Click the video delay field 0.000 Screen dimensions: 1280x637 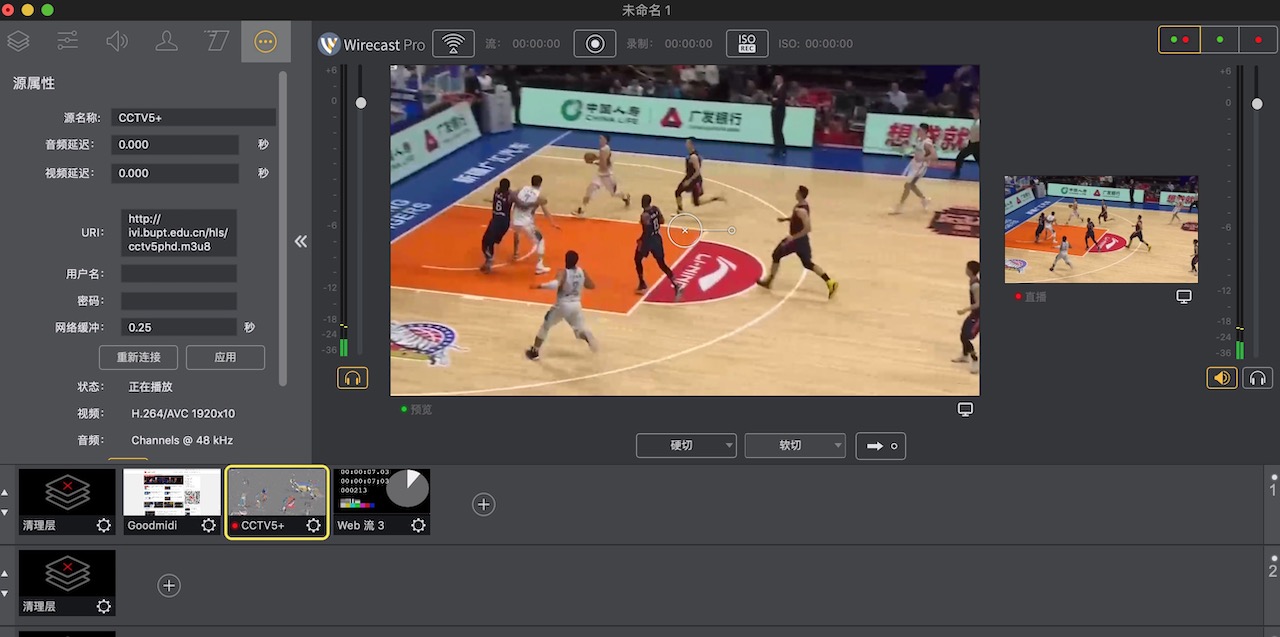click(175, 173)
